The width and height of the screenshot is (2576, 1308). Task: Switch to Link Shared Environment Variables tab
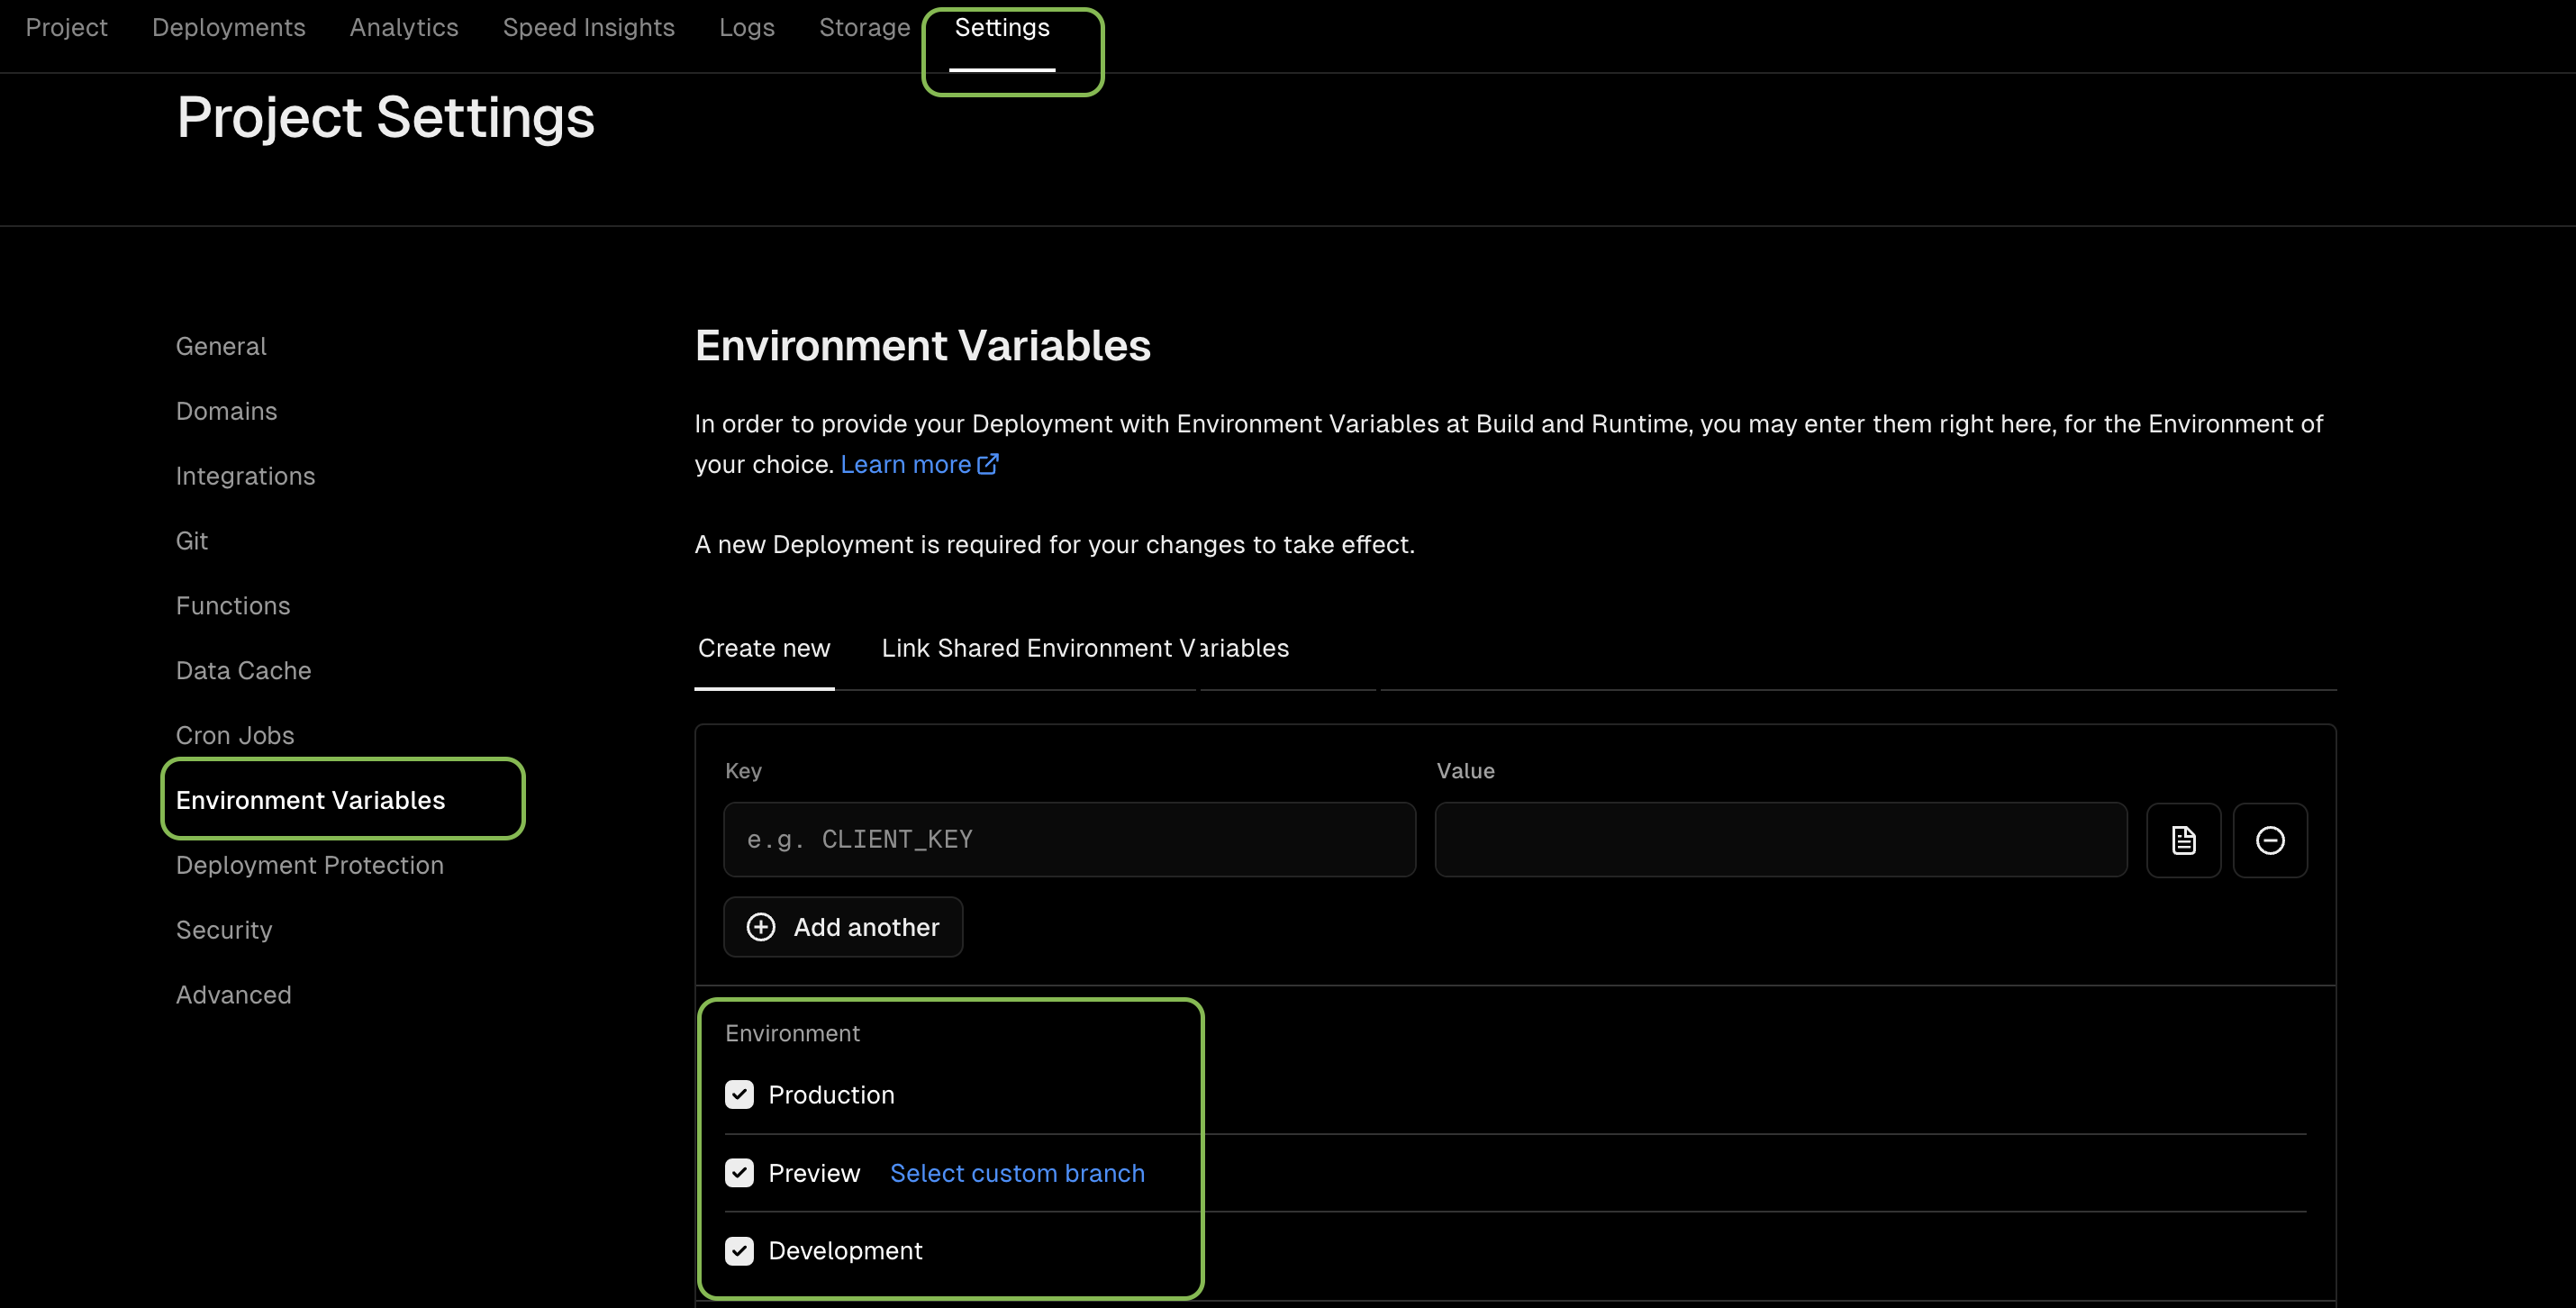click(1084, 648)
